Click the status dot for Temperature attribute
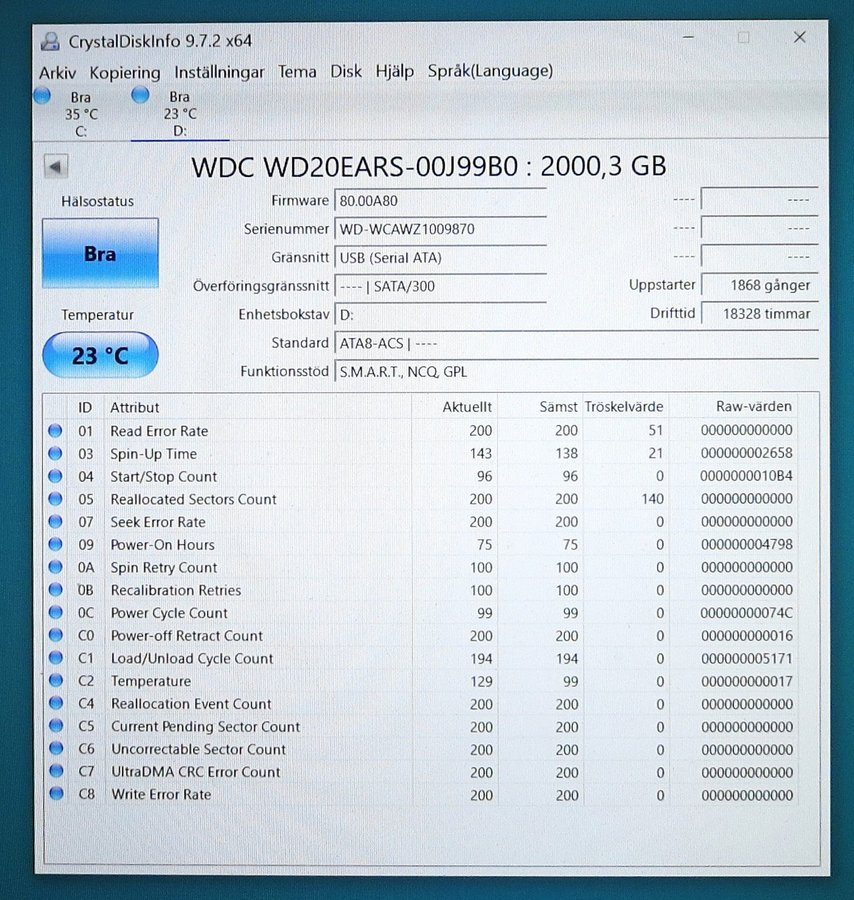854x900 pixels. [55, 681]
